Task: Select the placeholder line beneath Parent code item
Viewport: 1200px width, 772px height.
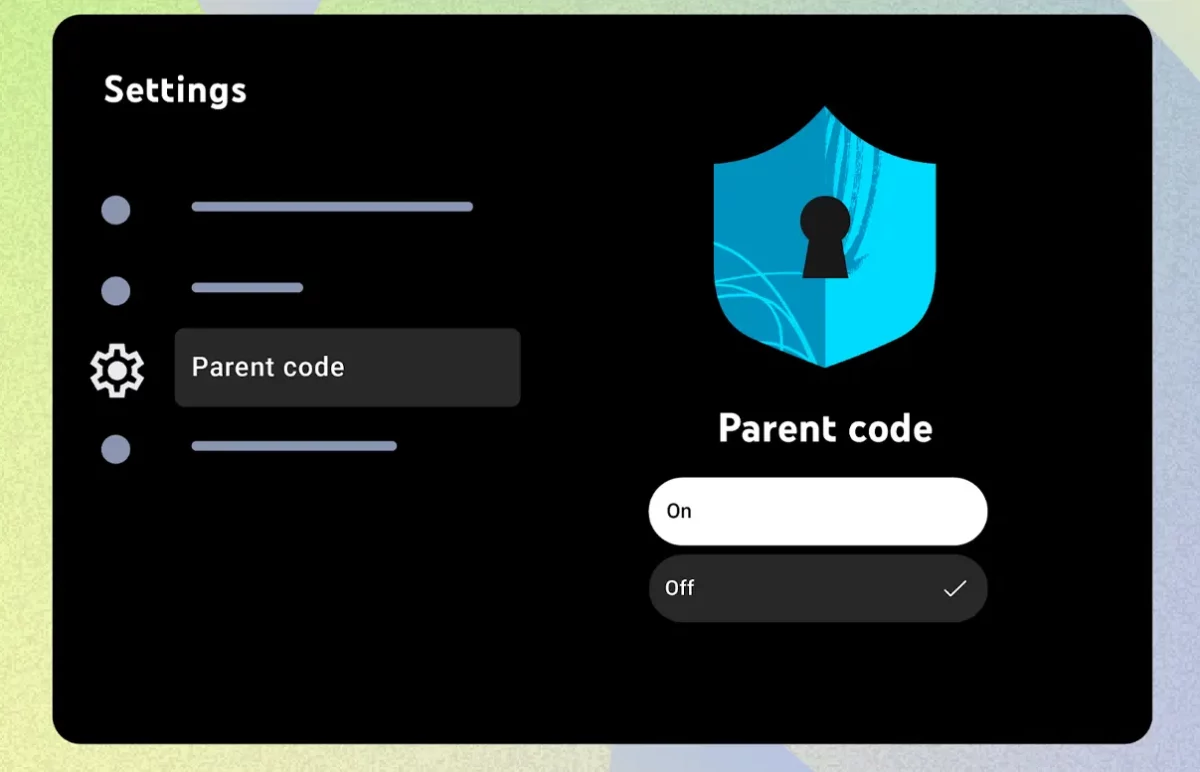Action: coord(294,446)
